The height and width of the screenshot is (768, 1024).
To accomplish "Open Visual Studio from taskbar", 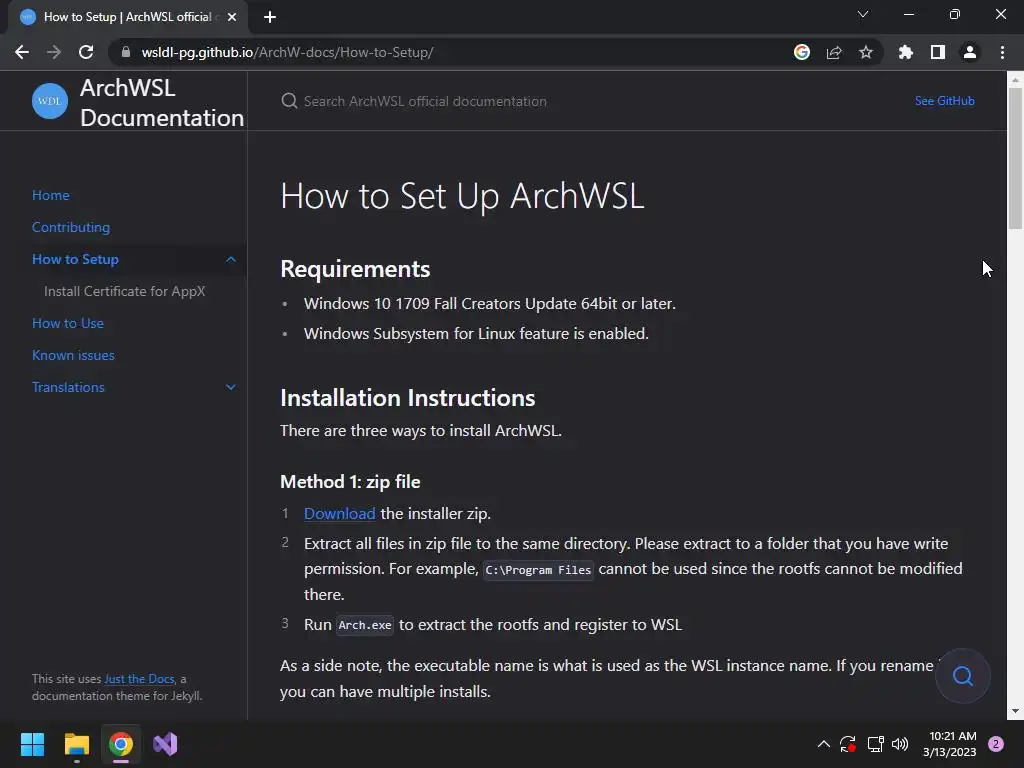I will pos(165,744).
